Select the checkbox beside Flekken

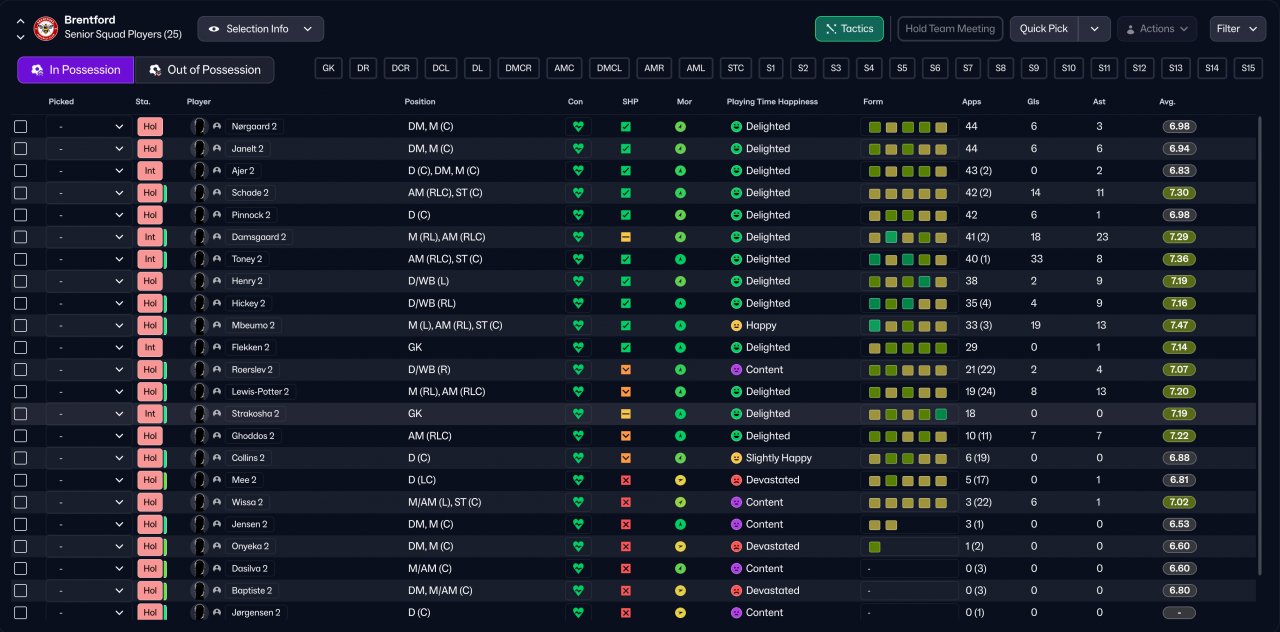pos(21,348)
